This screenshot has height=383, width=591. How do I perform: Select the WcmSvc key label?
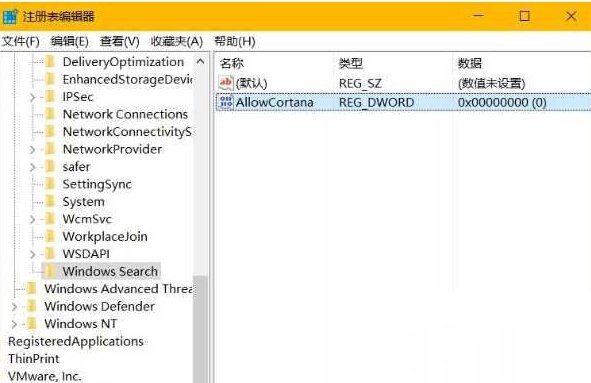coord(87,219)
